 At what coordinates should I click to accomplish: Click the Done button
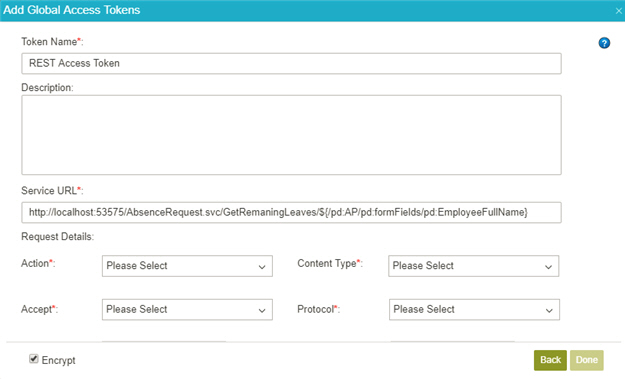pos(587,360)
